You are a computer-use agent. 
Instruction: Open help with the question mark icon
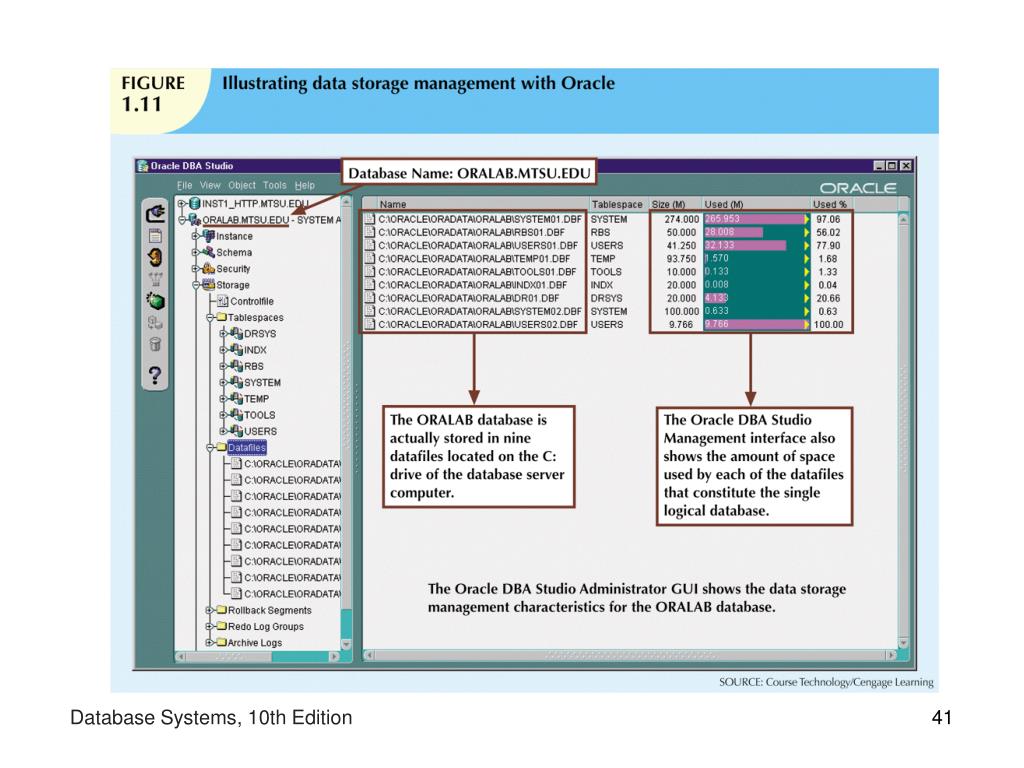point(155,376)
